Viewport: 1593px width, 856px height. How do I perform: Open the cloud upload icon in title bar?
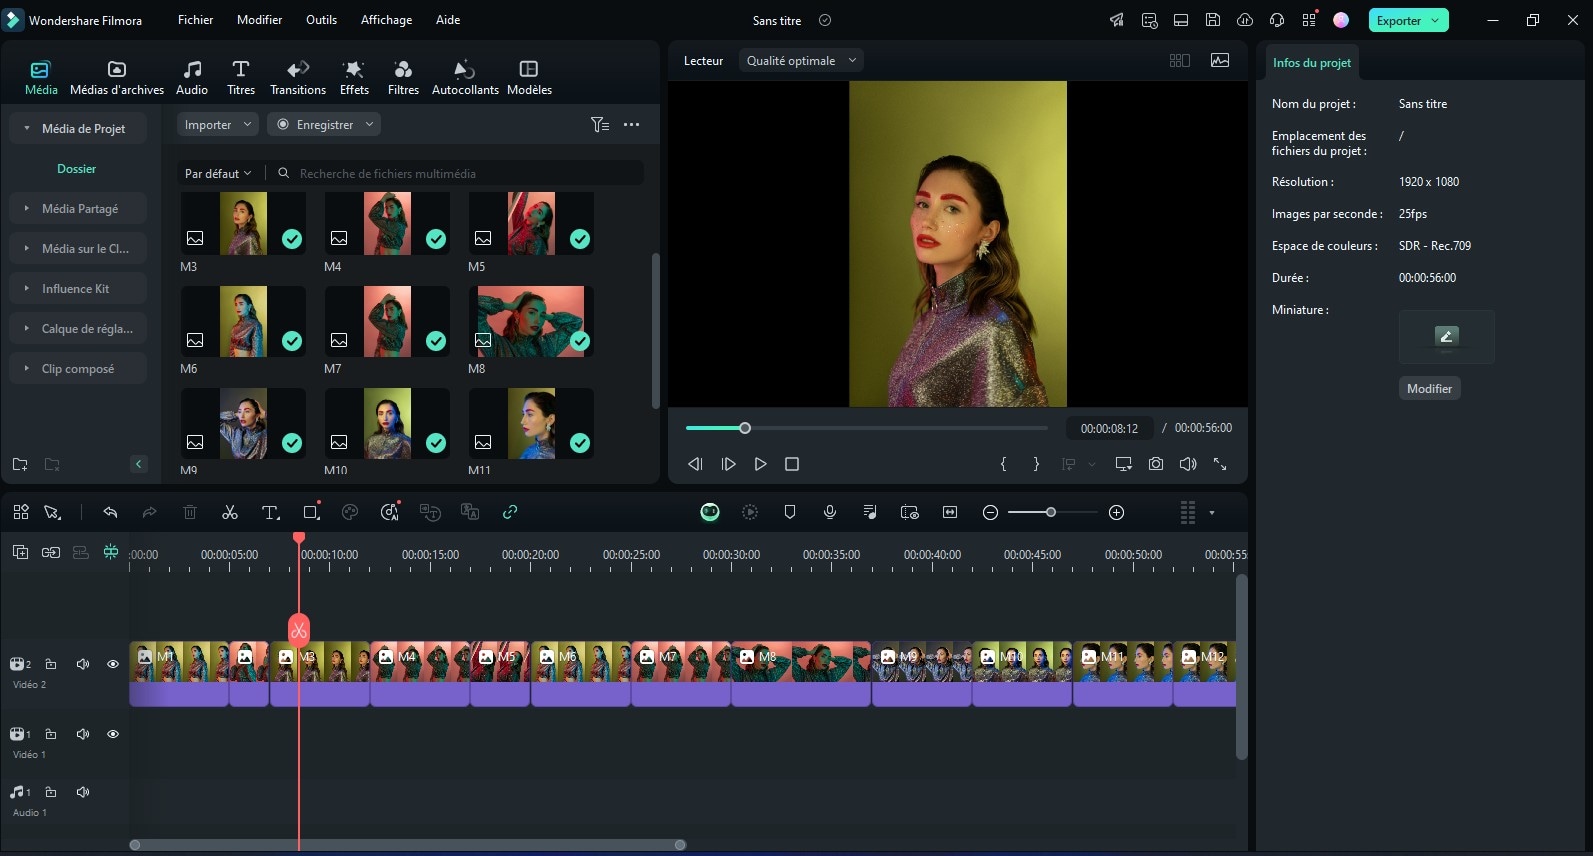1245,20
